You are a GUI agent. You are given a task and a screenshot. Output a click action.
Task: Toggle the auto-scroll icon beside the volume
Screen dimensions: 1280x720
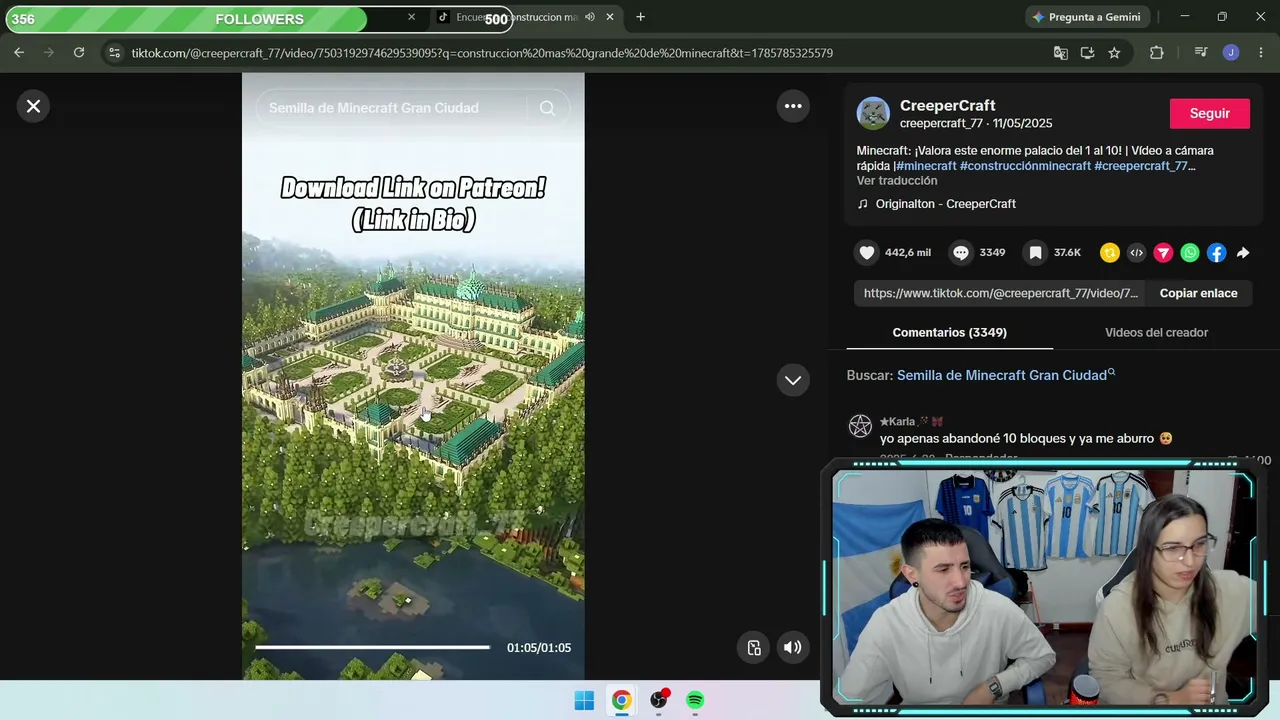pos(755,647)
